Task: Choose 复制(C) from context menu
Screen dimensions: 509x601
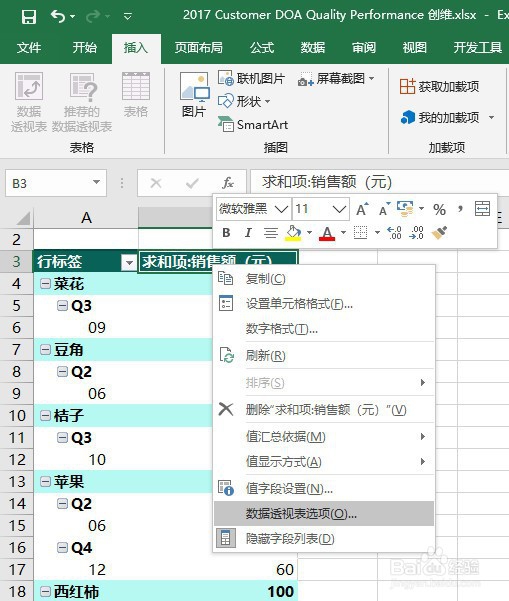Action: click(324, 279)
